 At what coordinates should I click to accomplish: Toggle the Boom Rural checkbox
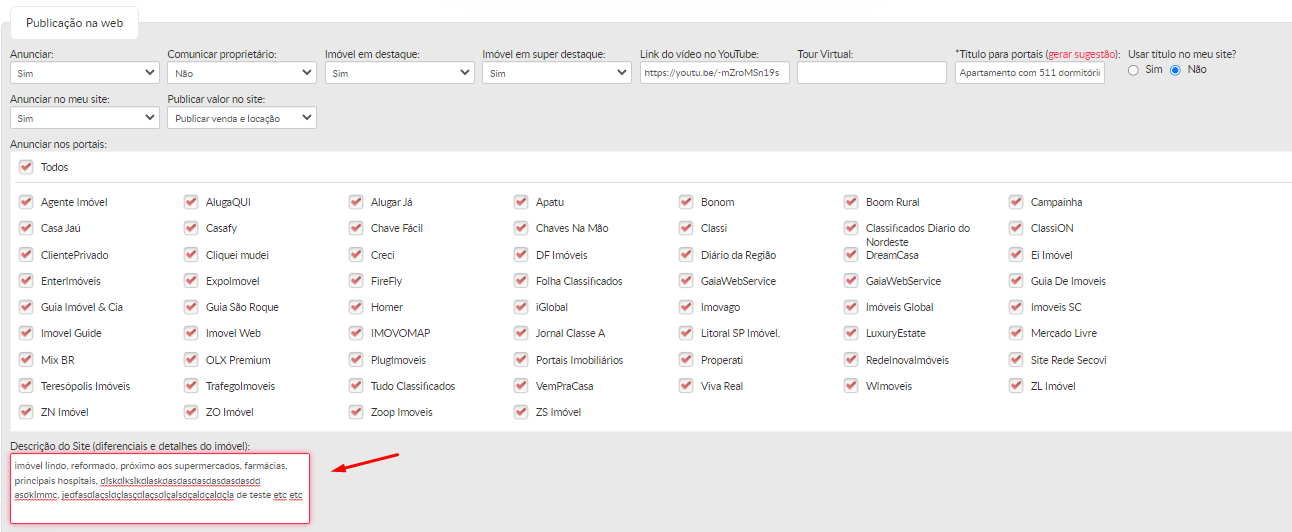click(851, 202)
